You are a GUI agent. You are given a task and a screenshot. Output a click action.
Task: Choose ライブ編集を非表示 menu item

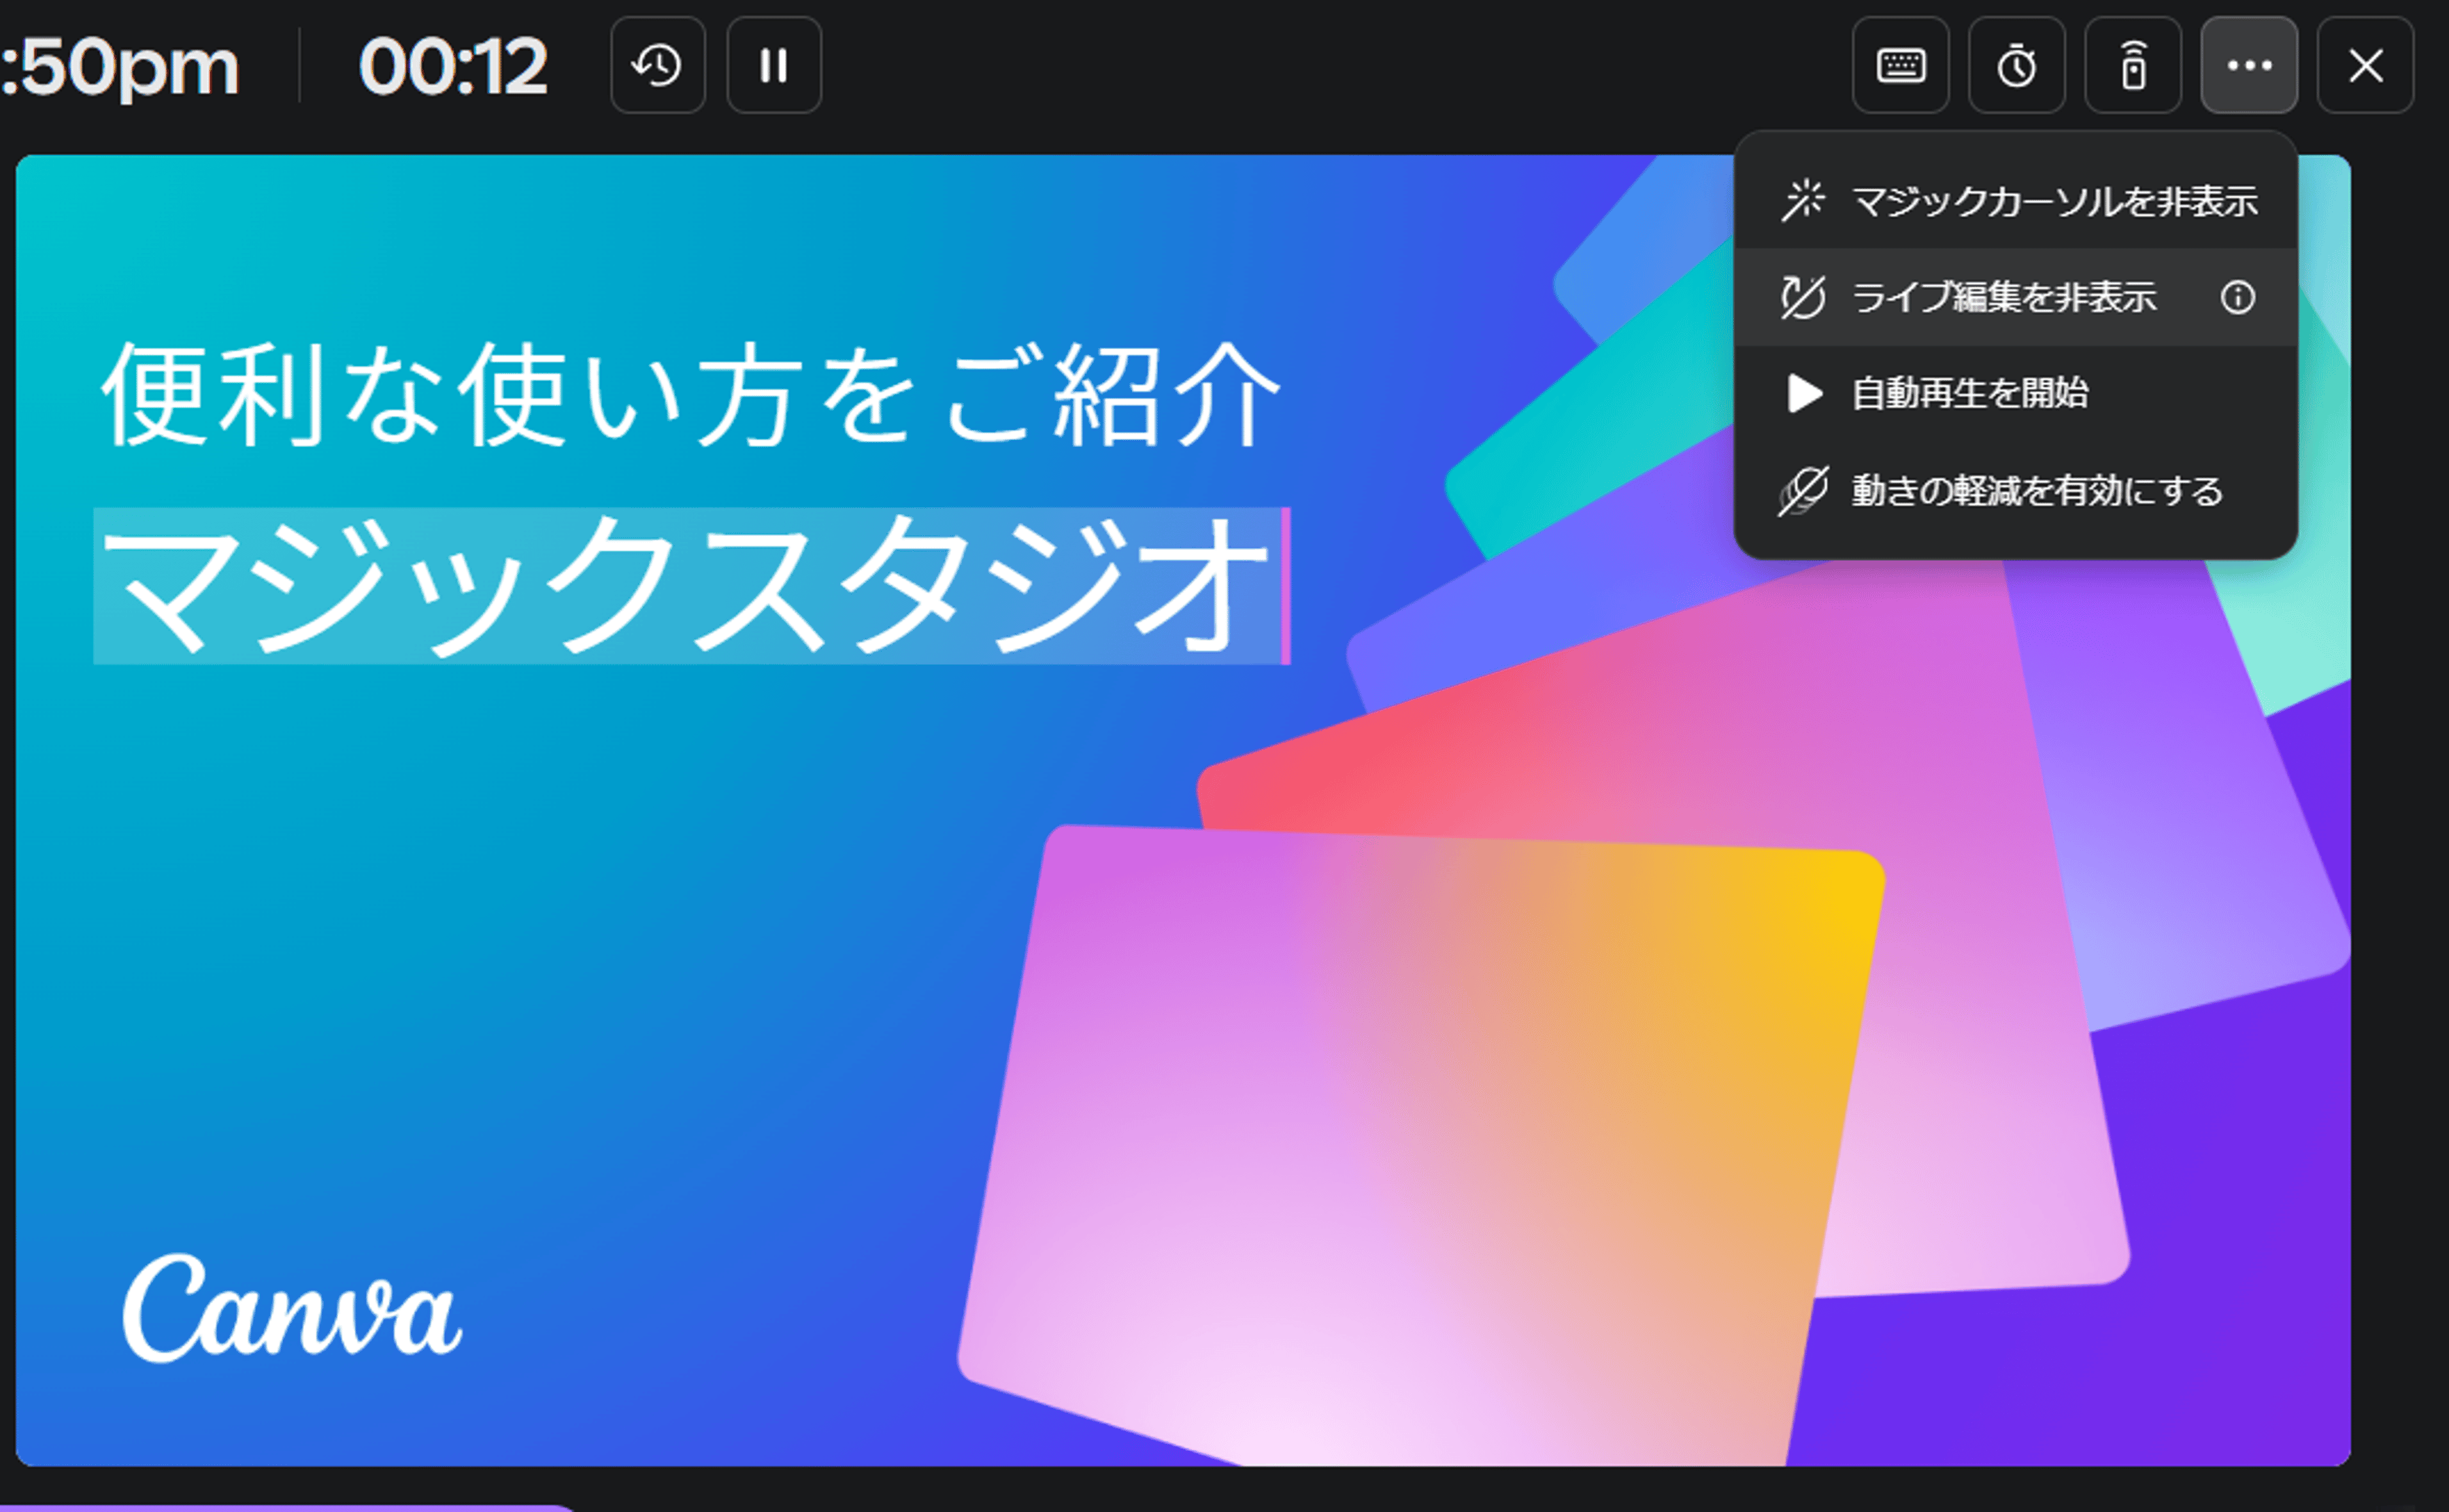(x=2016, y=297)
